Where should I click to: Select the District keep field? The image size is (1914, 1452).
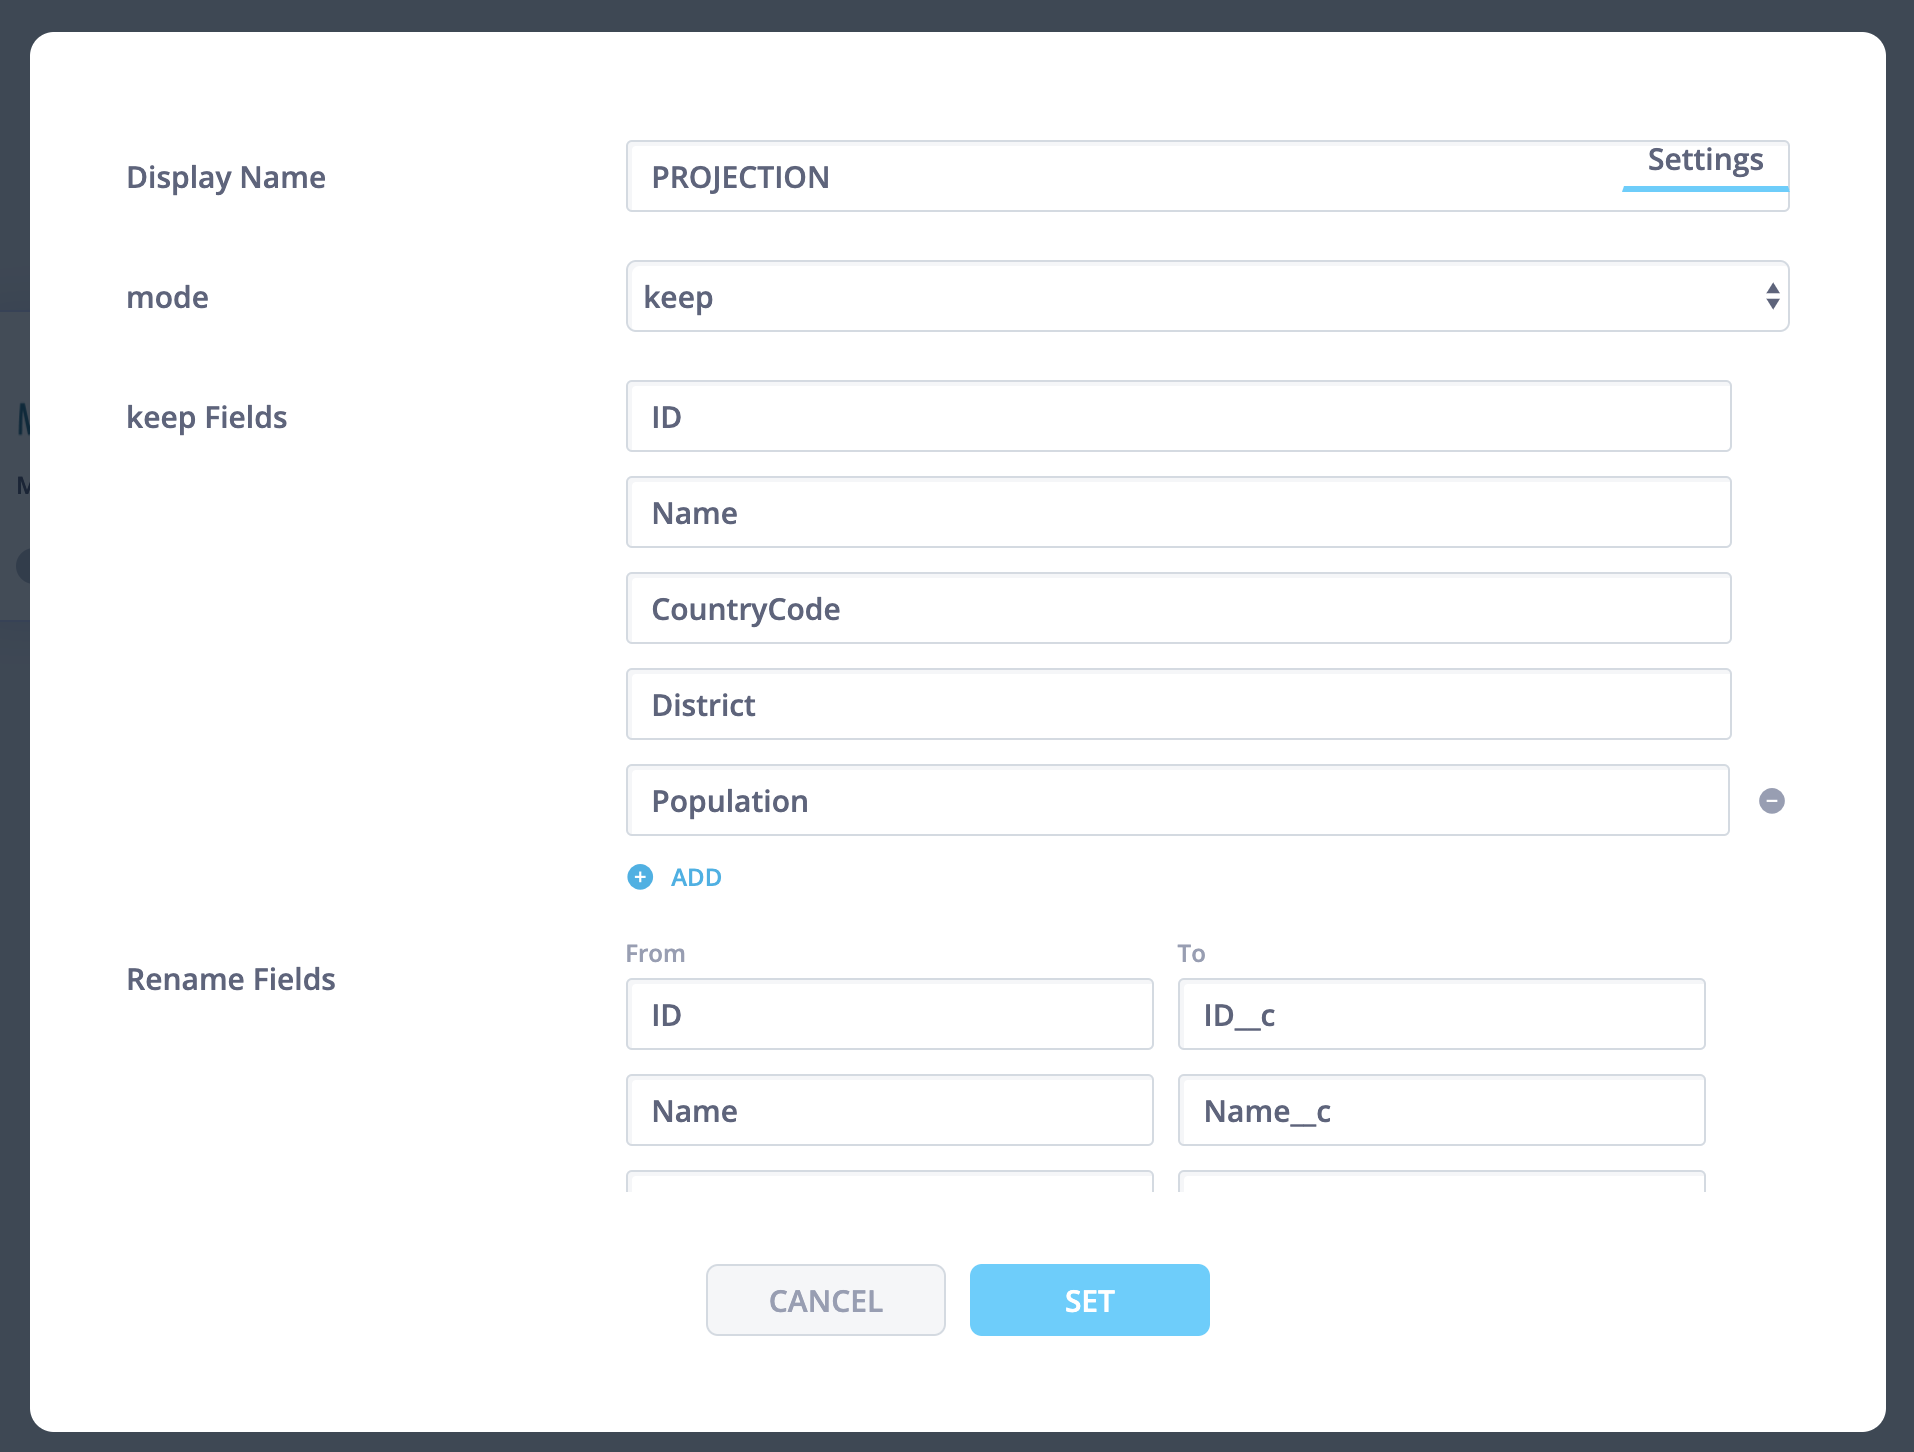pyautogui.click(x=1178, y=705)
